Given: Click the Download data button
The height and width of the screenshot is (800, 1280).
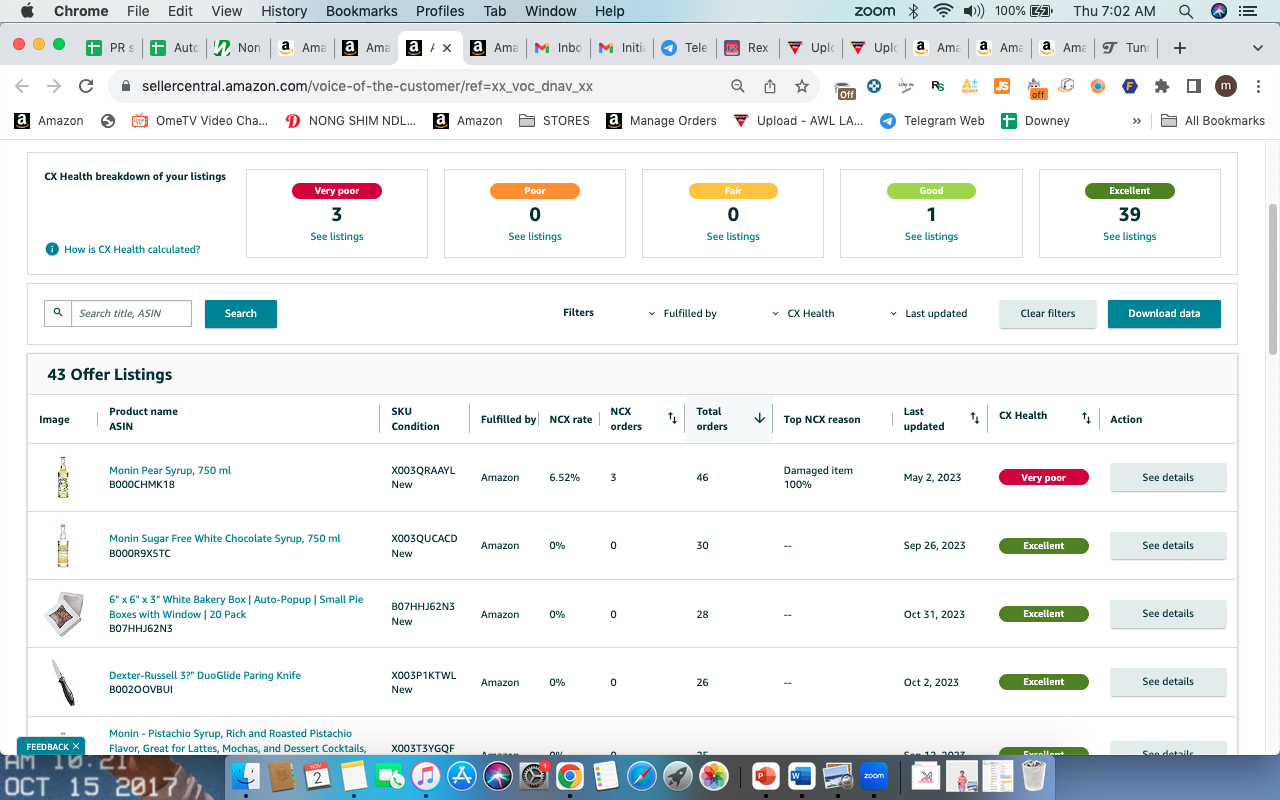Looking at the screenshot, I should (1164, 314).
